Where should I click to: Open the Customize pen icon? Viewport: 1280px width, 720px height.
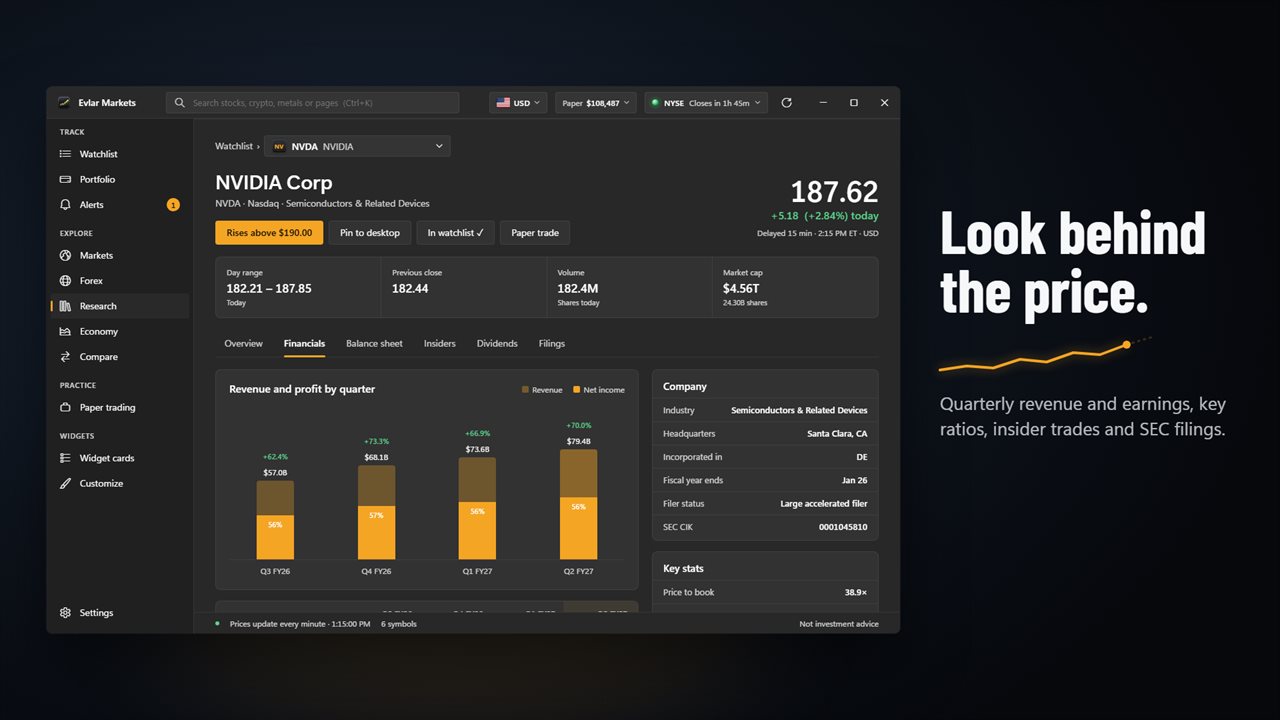tap(66, 483)
